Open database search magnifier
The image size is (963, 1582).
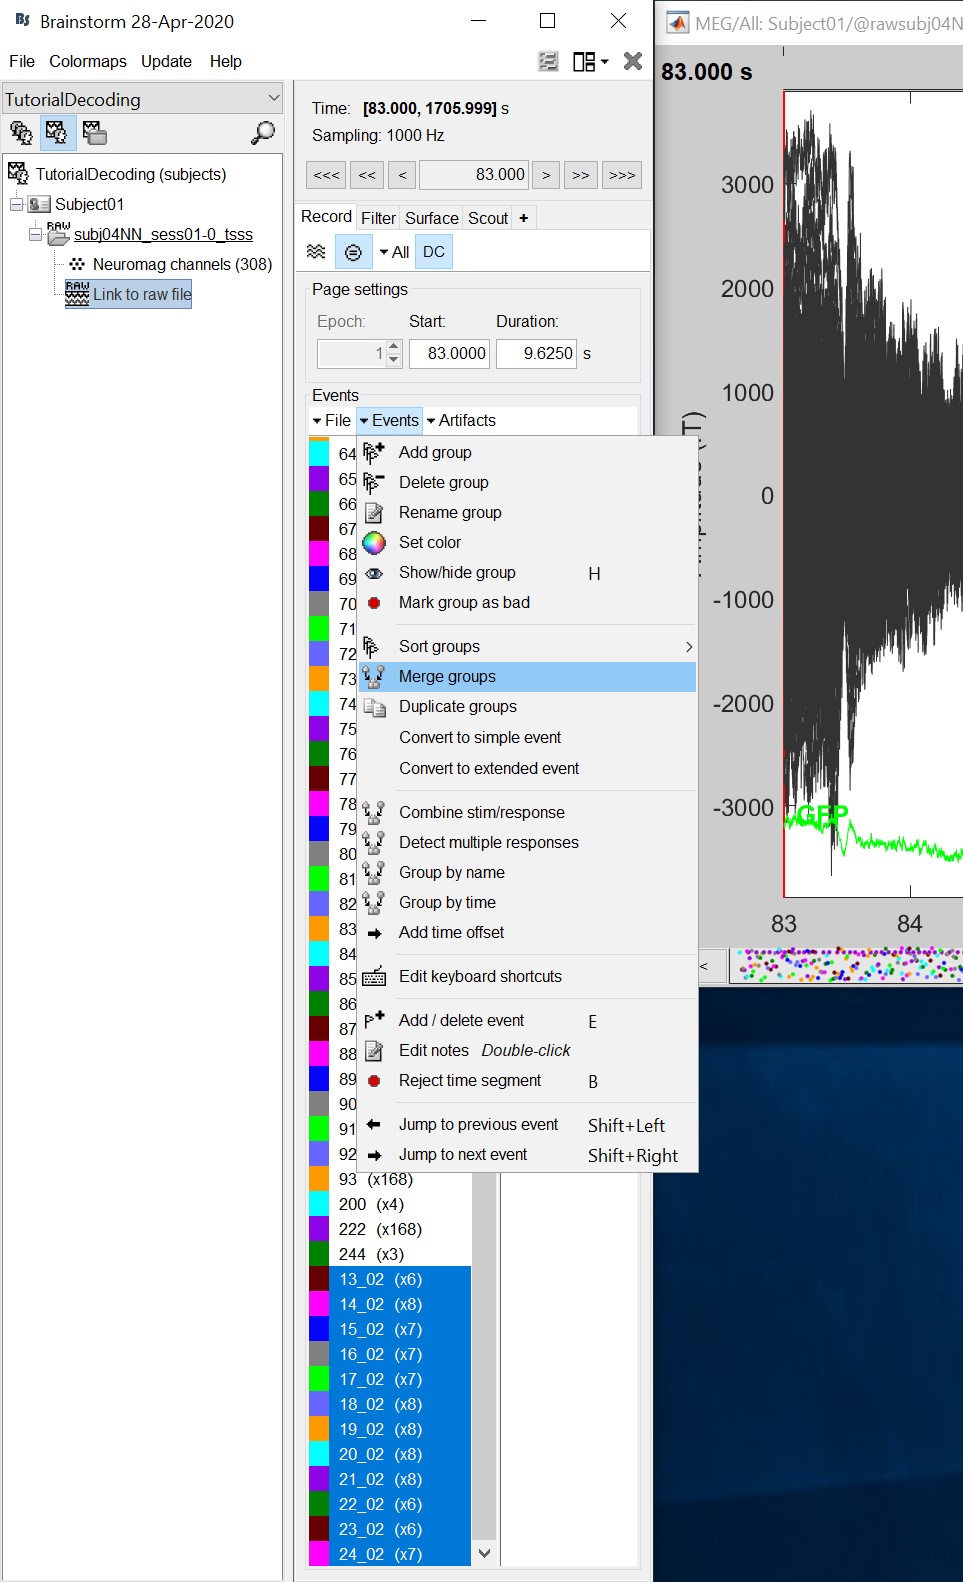click(x=263, y=132)
